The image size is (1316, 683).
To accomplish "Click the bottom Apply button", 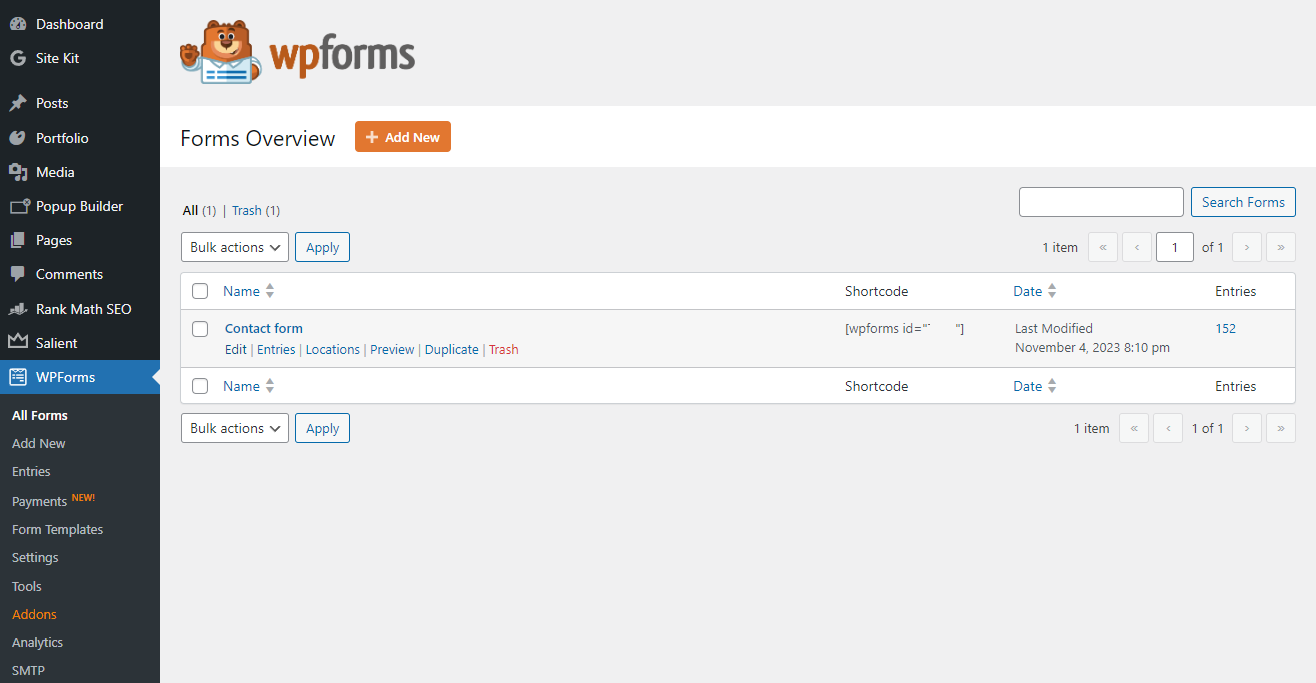I will (x=322, y=428).
